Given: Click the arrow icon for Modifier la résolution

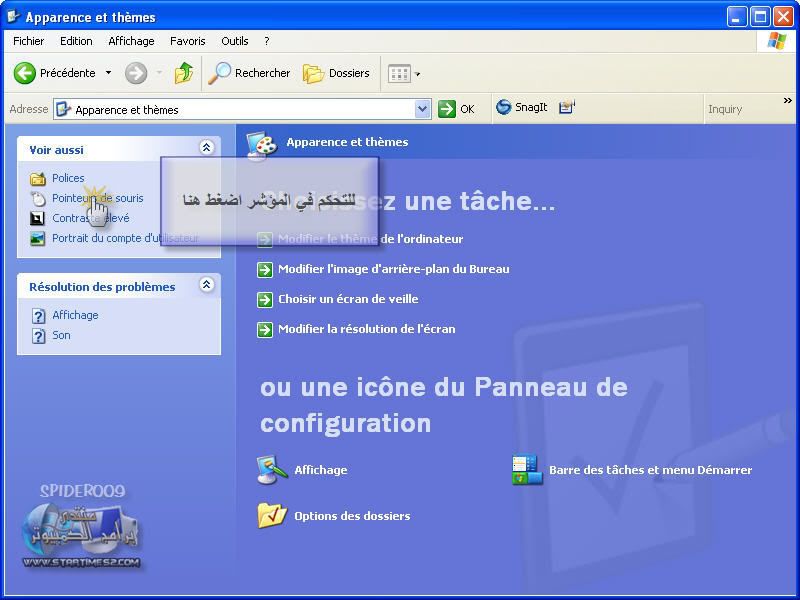Looking at the screenshot, I should point(265,330).
